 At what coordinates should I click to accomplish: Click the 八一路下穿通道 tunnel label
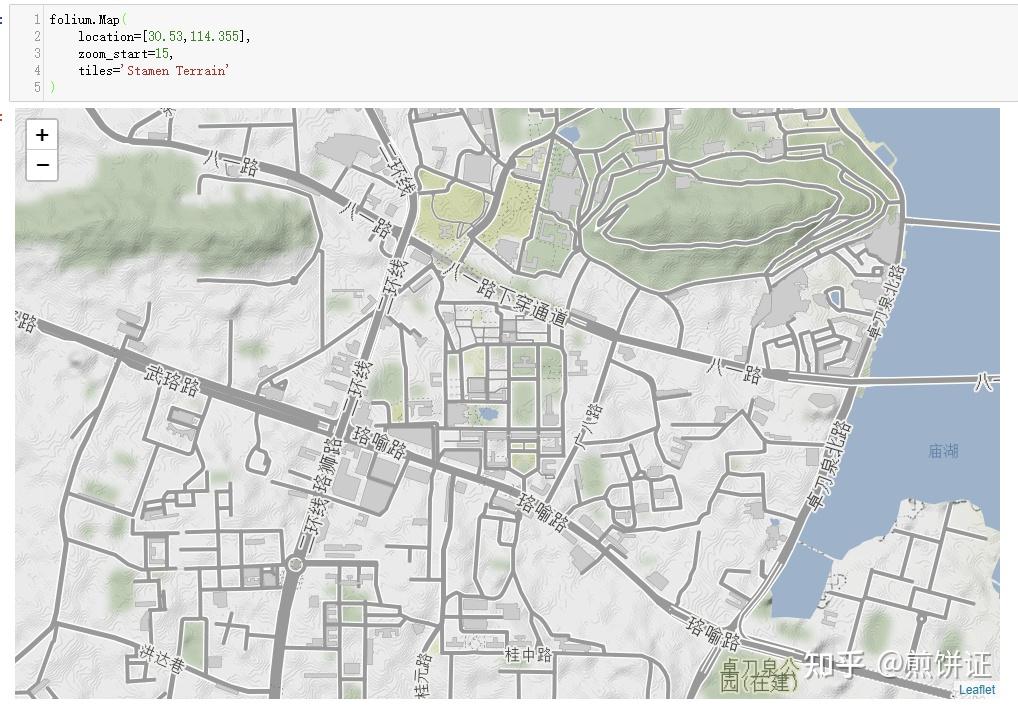(512, 297)
